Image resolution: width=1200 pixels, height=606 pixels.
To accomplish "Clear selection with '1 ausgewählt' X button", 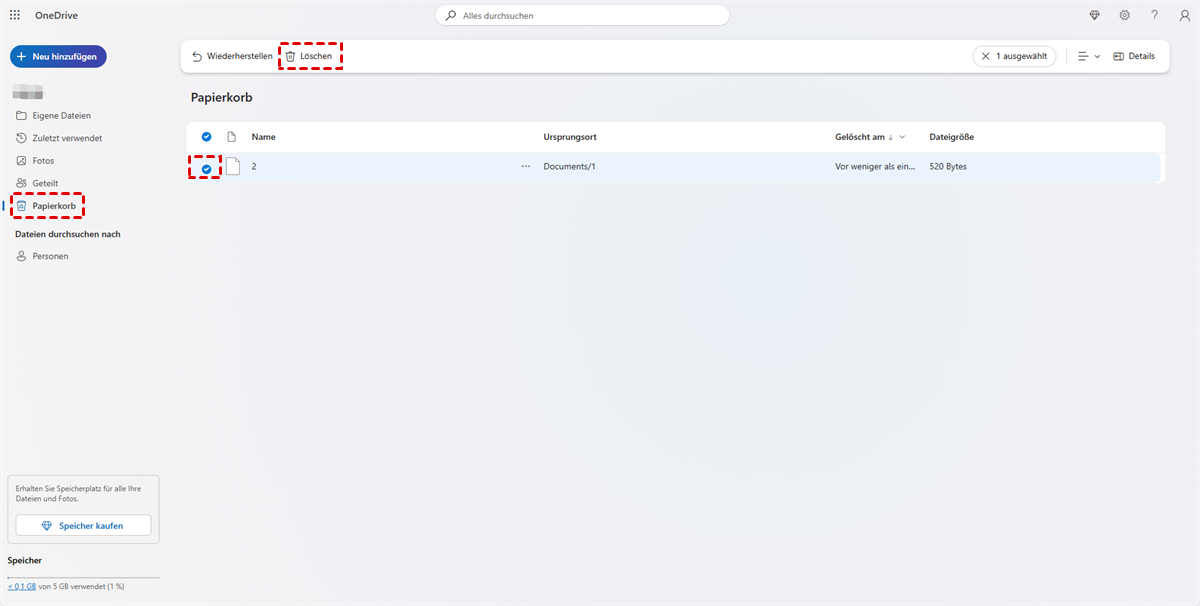I will point(1014,56).
